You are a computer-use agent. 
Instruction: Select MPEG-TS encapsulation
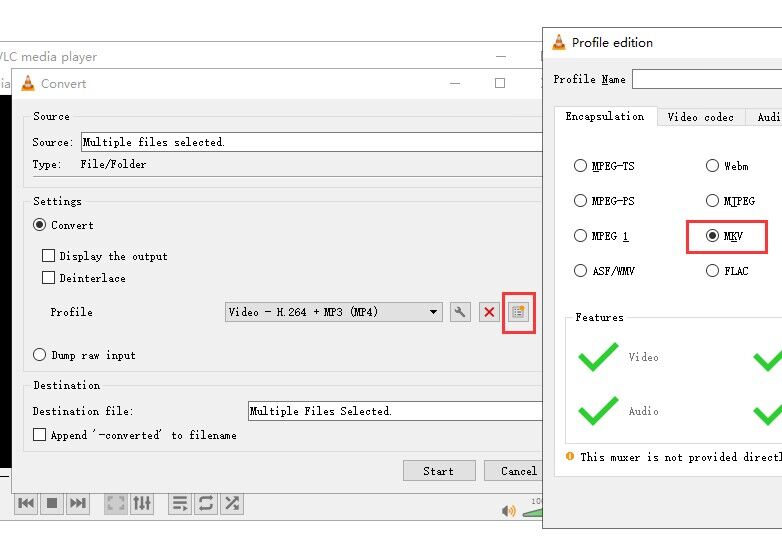580,166
